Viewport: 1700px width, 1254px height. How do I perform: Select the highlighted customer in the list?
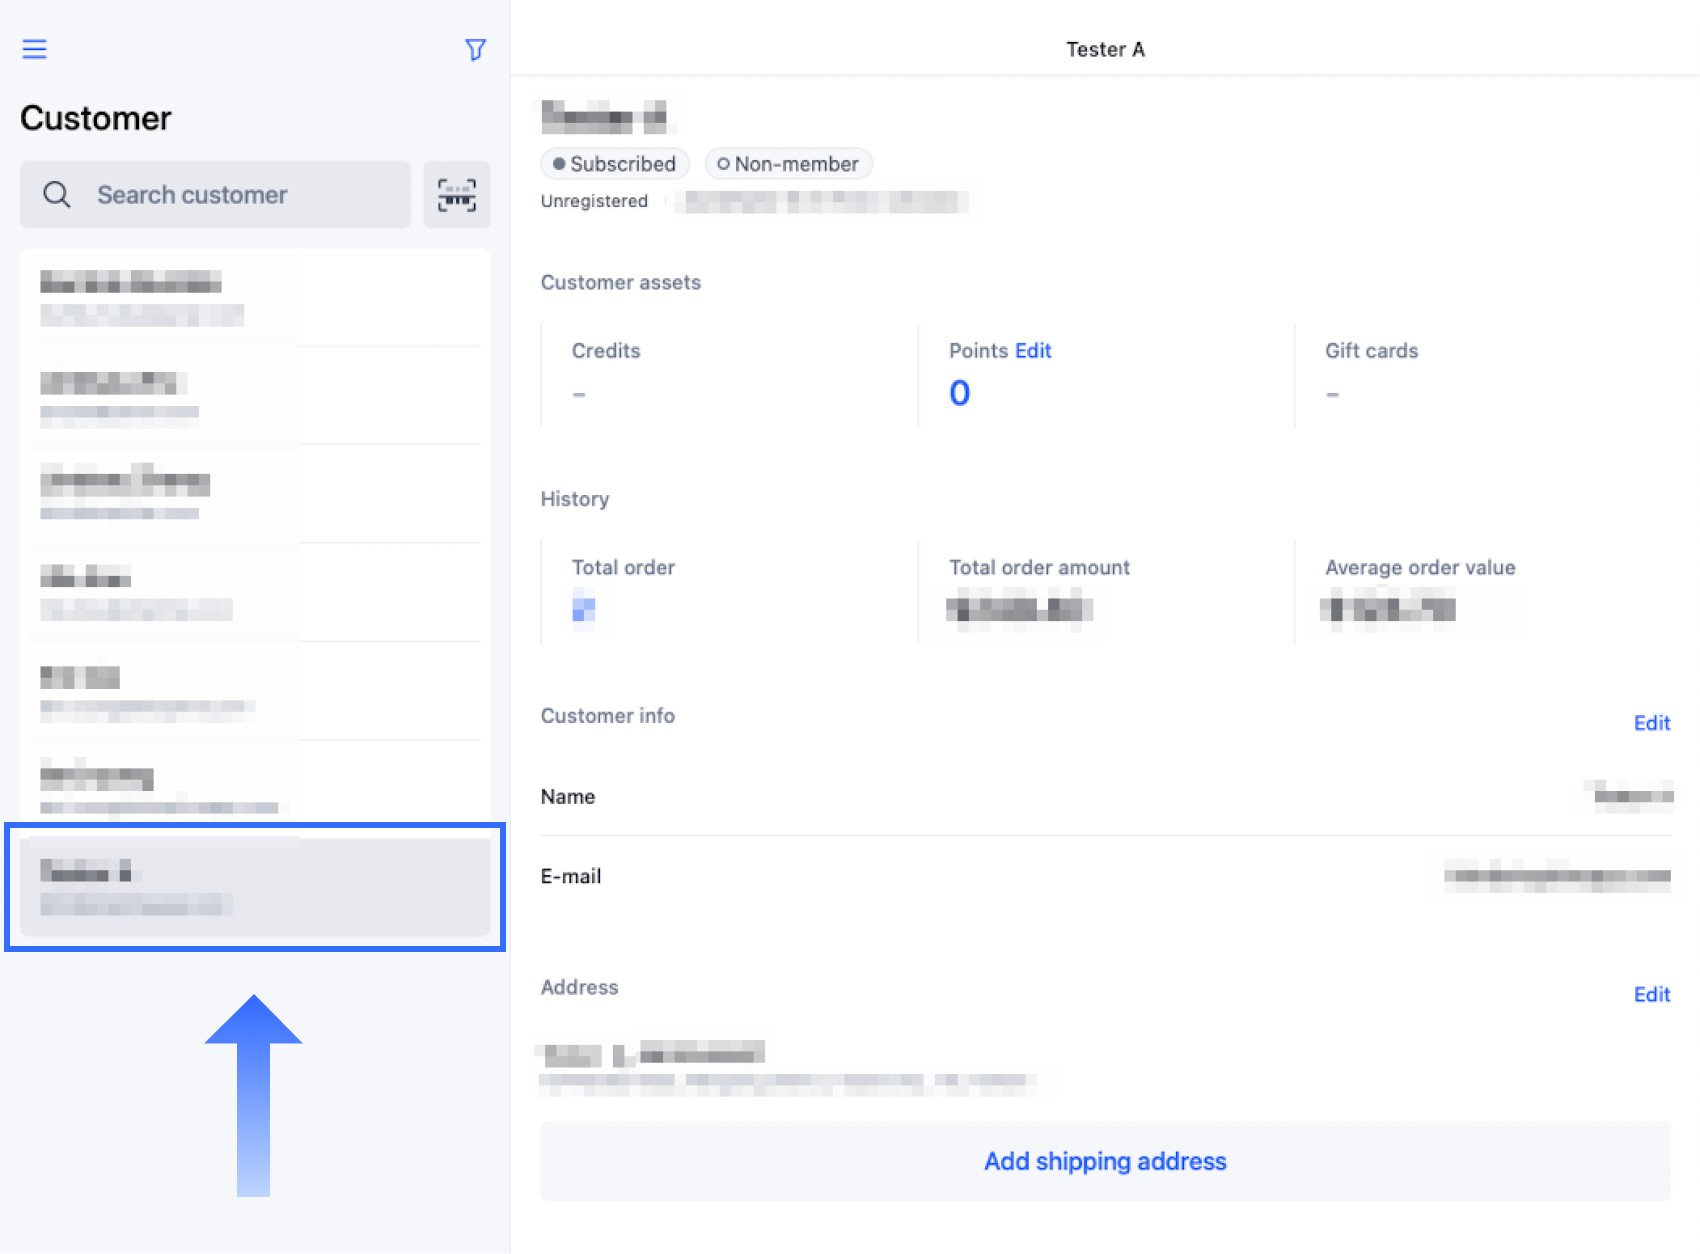click(x=255, y=887)
